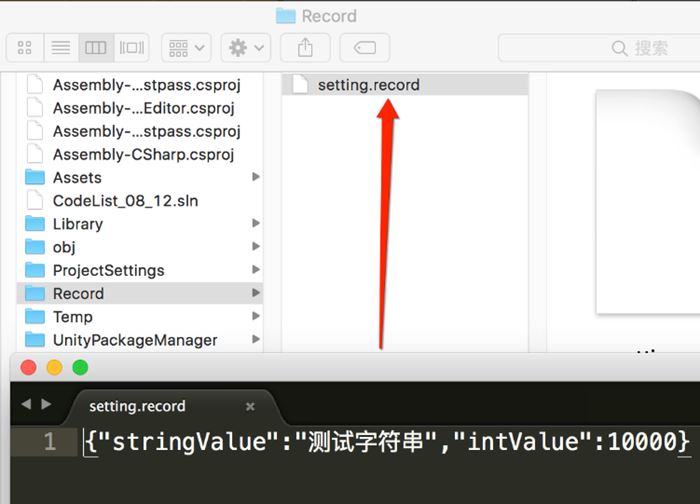
Task: Select the setting.record file in Finder
Action: pos(368,85)
